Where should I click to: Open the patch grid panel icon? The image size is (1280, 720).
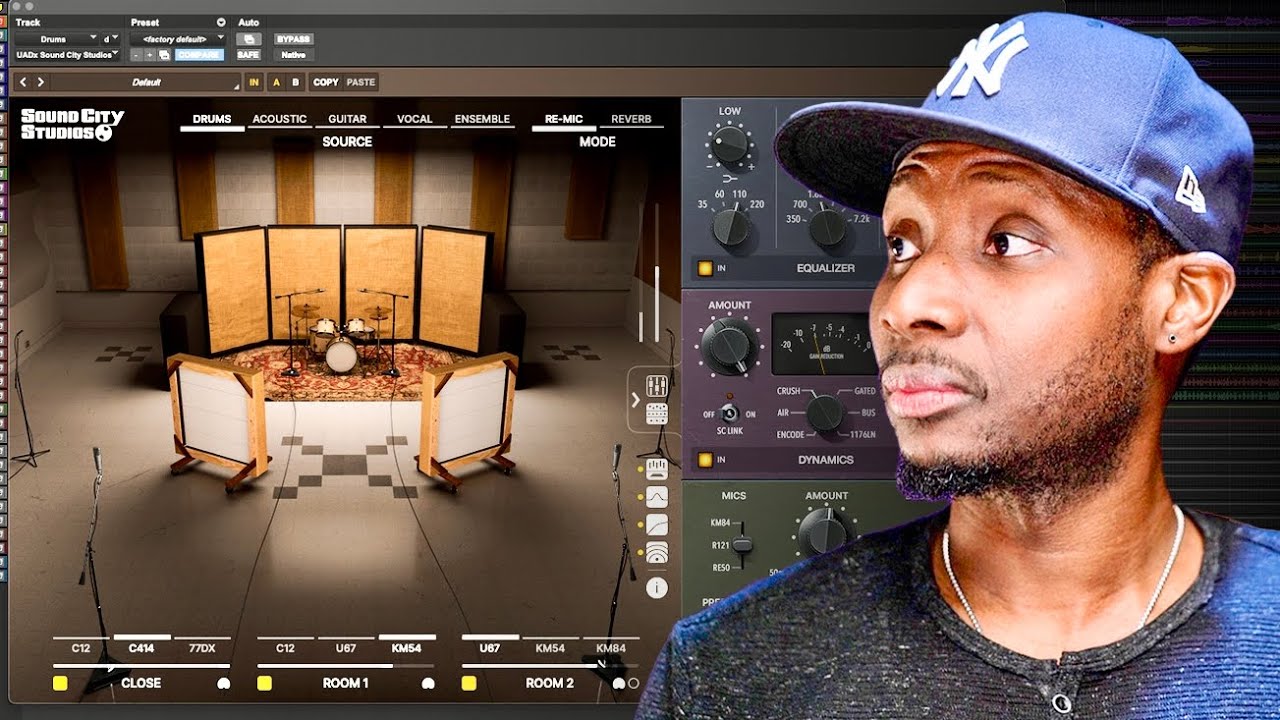[x=657, y=414]
